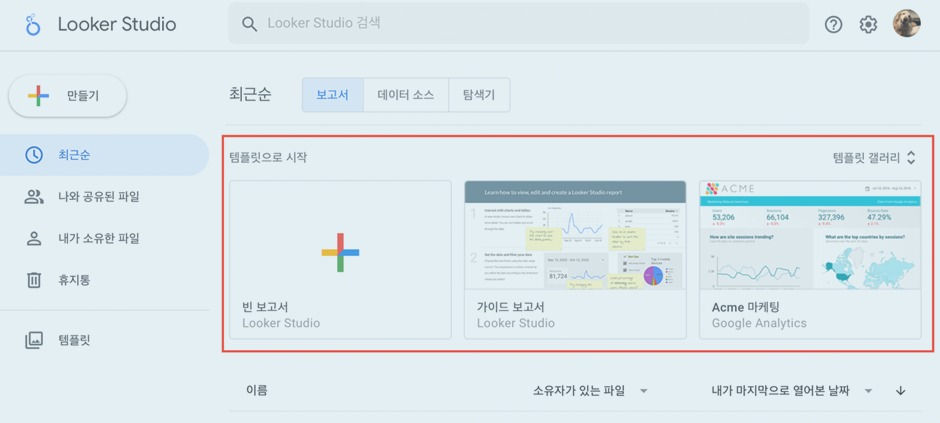Switch to the 보고서 tab
The image size is (940, 423).
(333, 95)
